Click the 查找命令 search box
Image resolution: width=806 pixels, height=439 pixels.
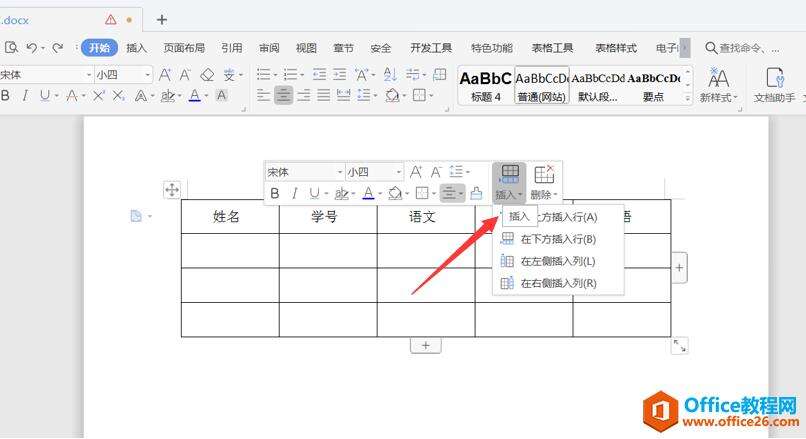742,48
